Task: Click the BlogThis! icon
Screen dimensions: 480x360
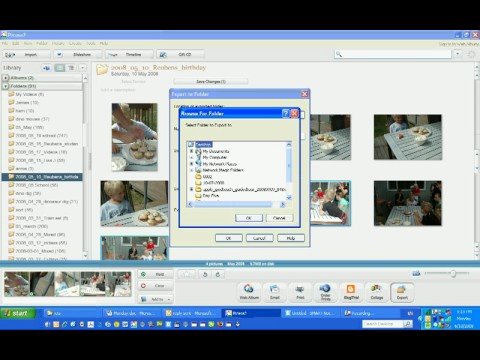Action: click(351, 292)
